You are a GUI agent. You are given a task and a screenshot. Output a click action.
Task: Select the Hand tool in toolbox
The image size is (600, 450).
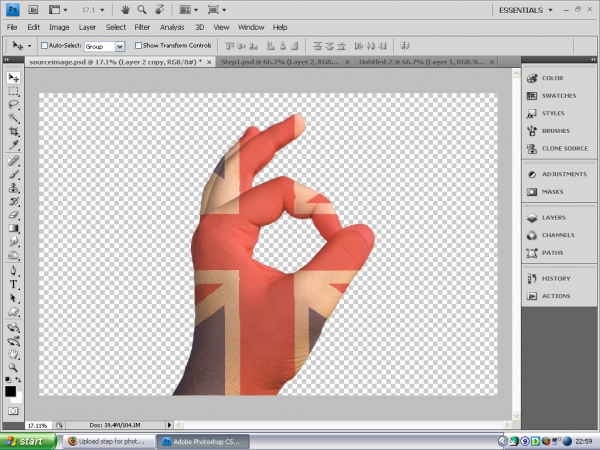(13, 354)
